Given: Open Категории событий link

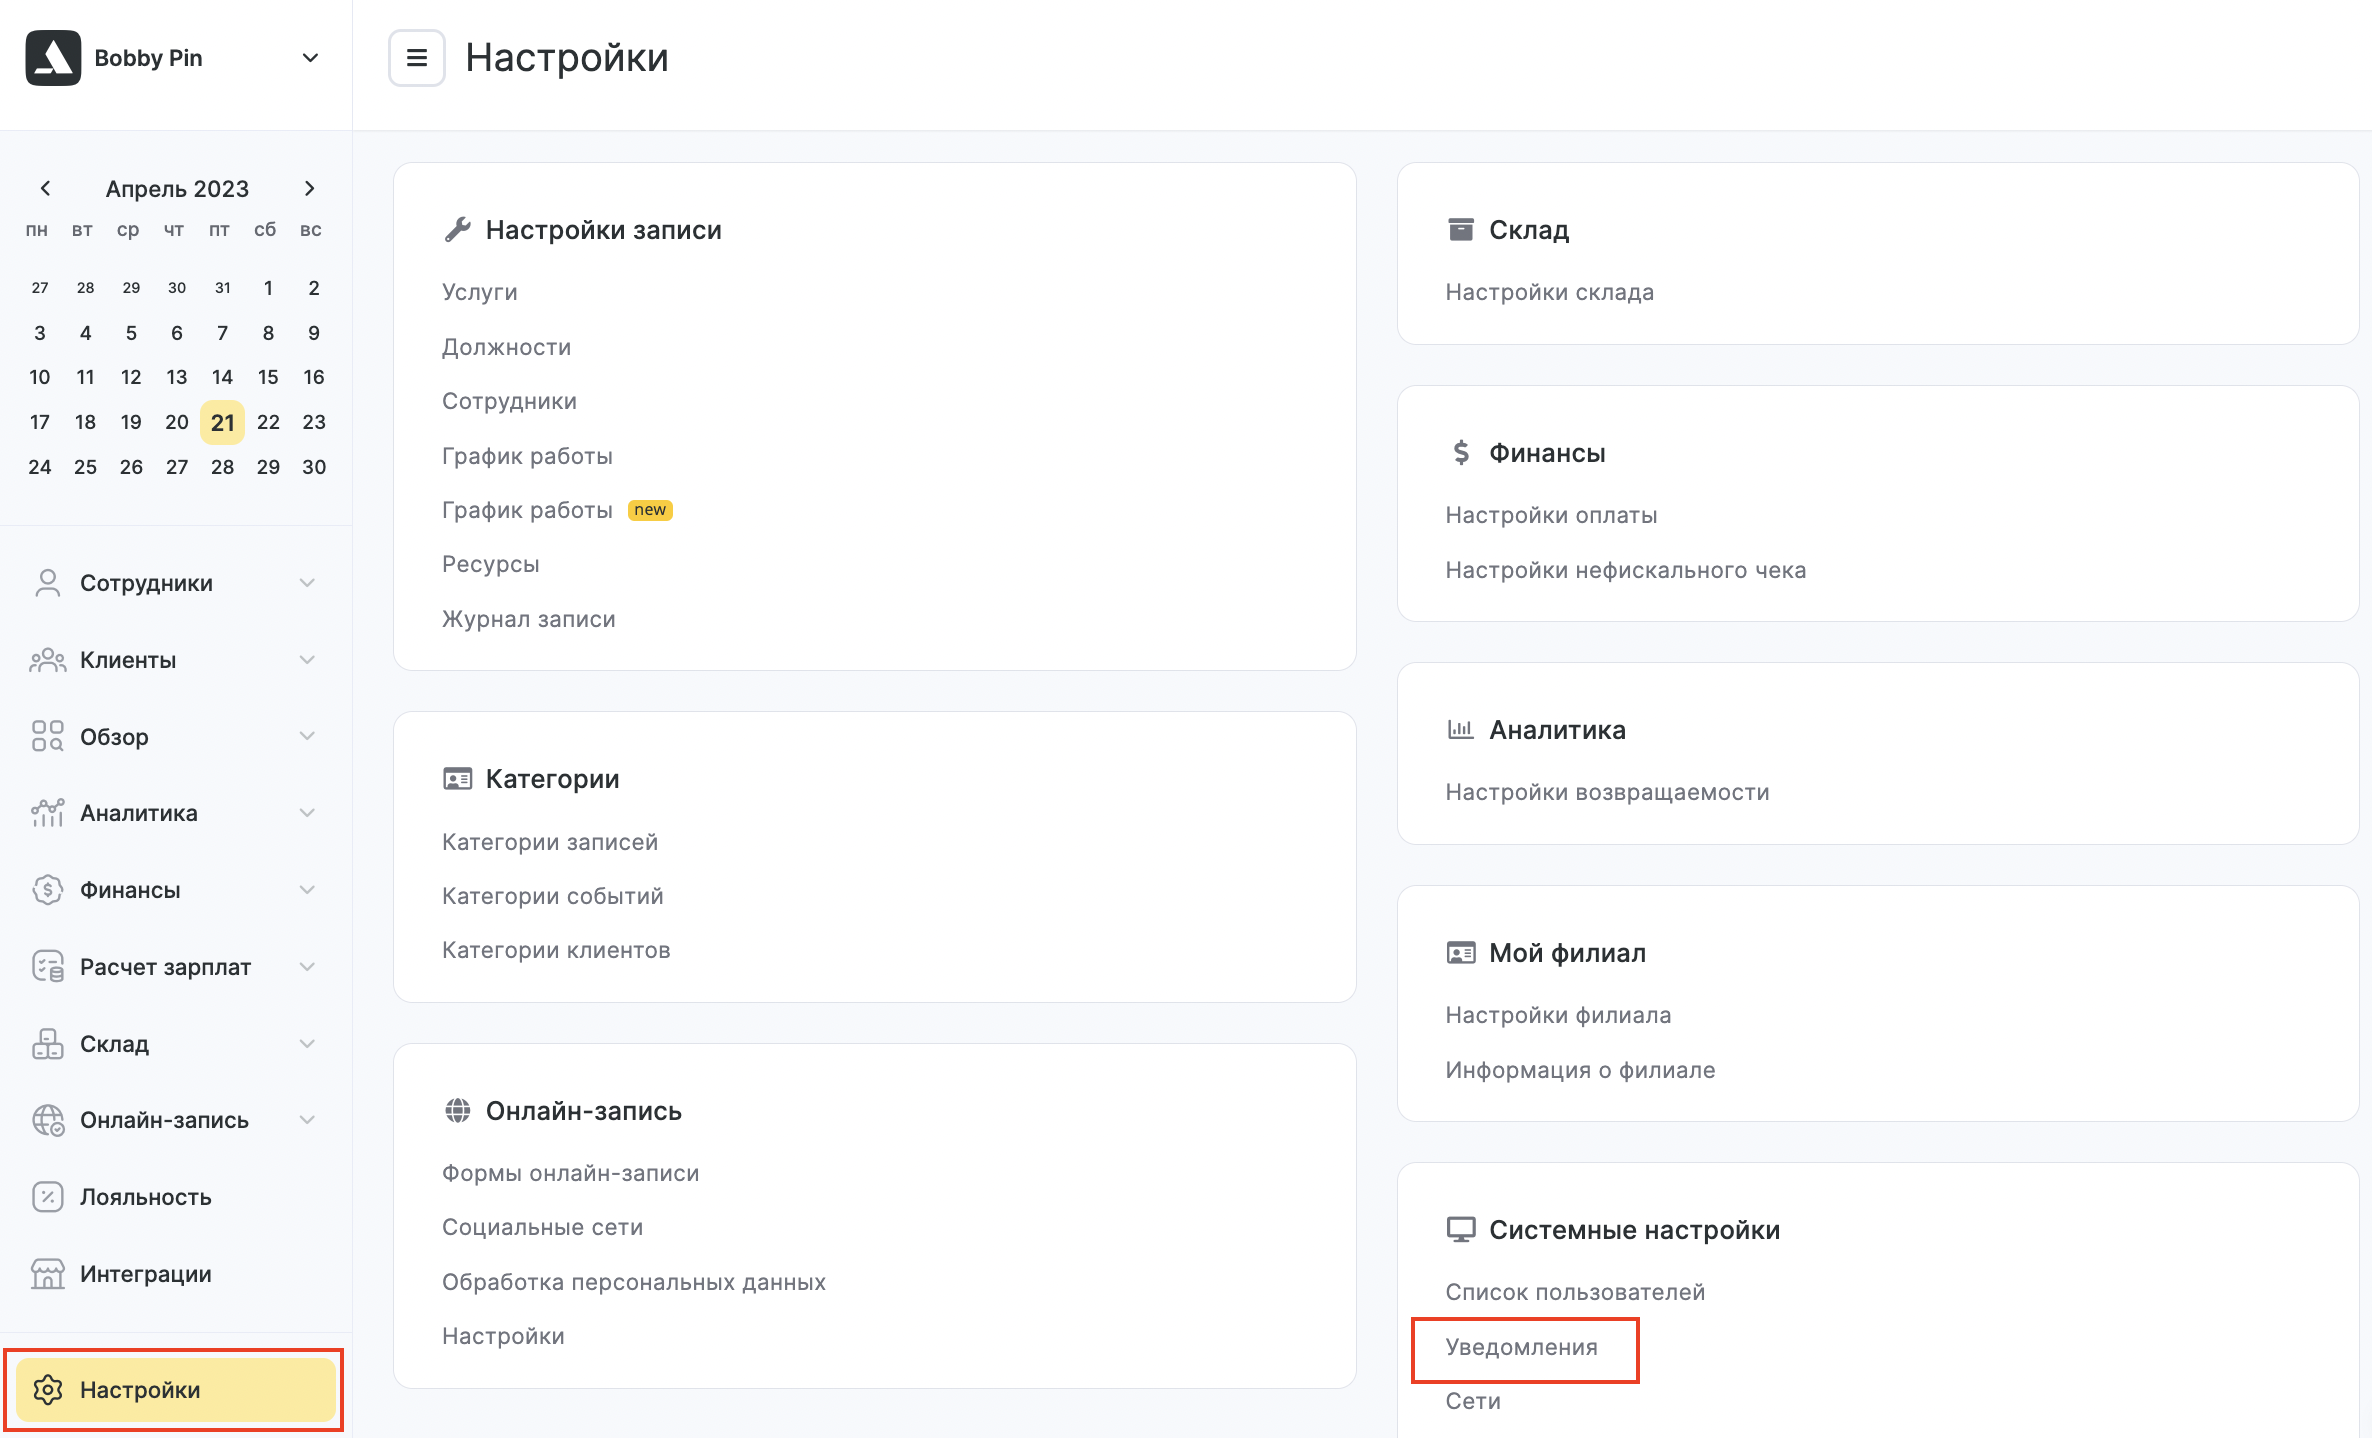Looking at the screenshot, I should click(553, 896).
